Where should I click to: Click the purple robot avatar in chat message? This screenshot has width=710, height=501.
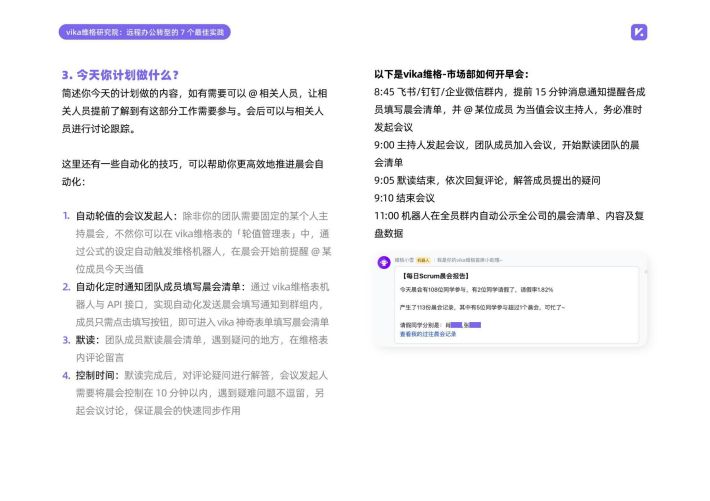[384, 262]
